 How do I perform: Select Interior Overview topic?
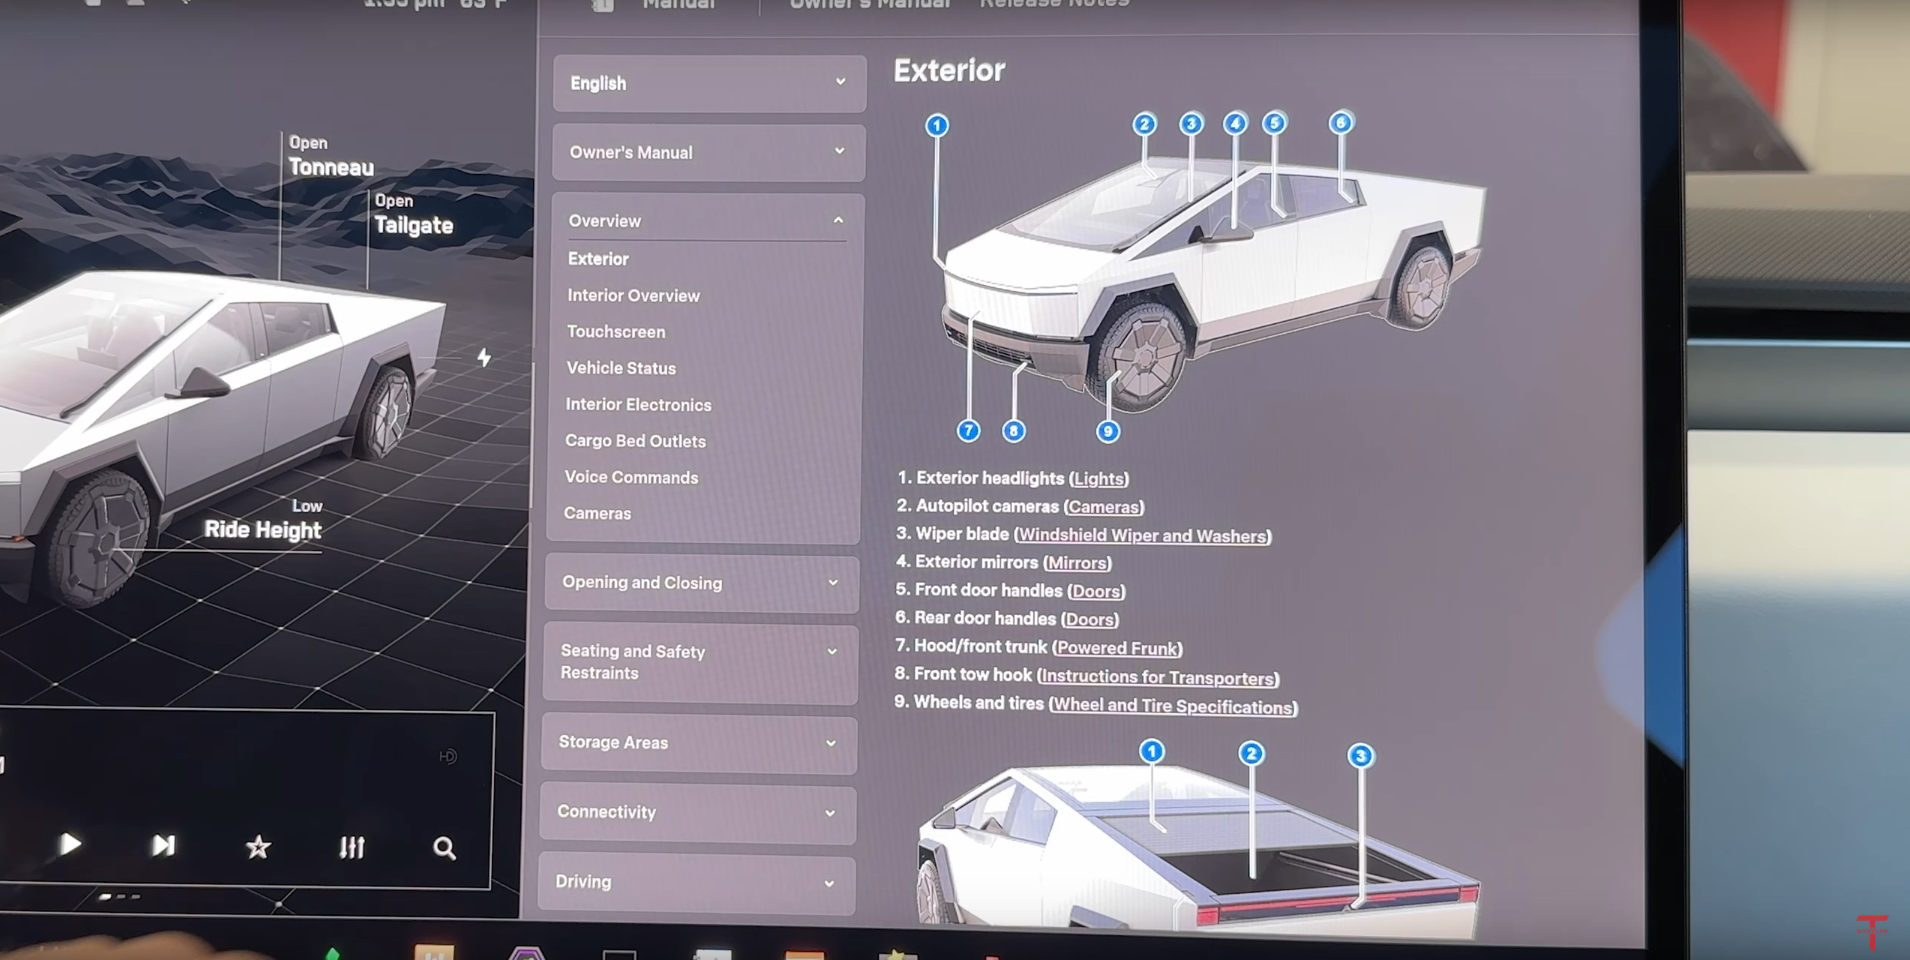pyautogui.click(x=633, y=296)
